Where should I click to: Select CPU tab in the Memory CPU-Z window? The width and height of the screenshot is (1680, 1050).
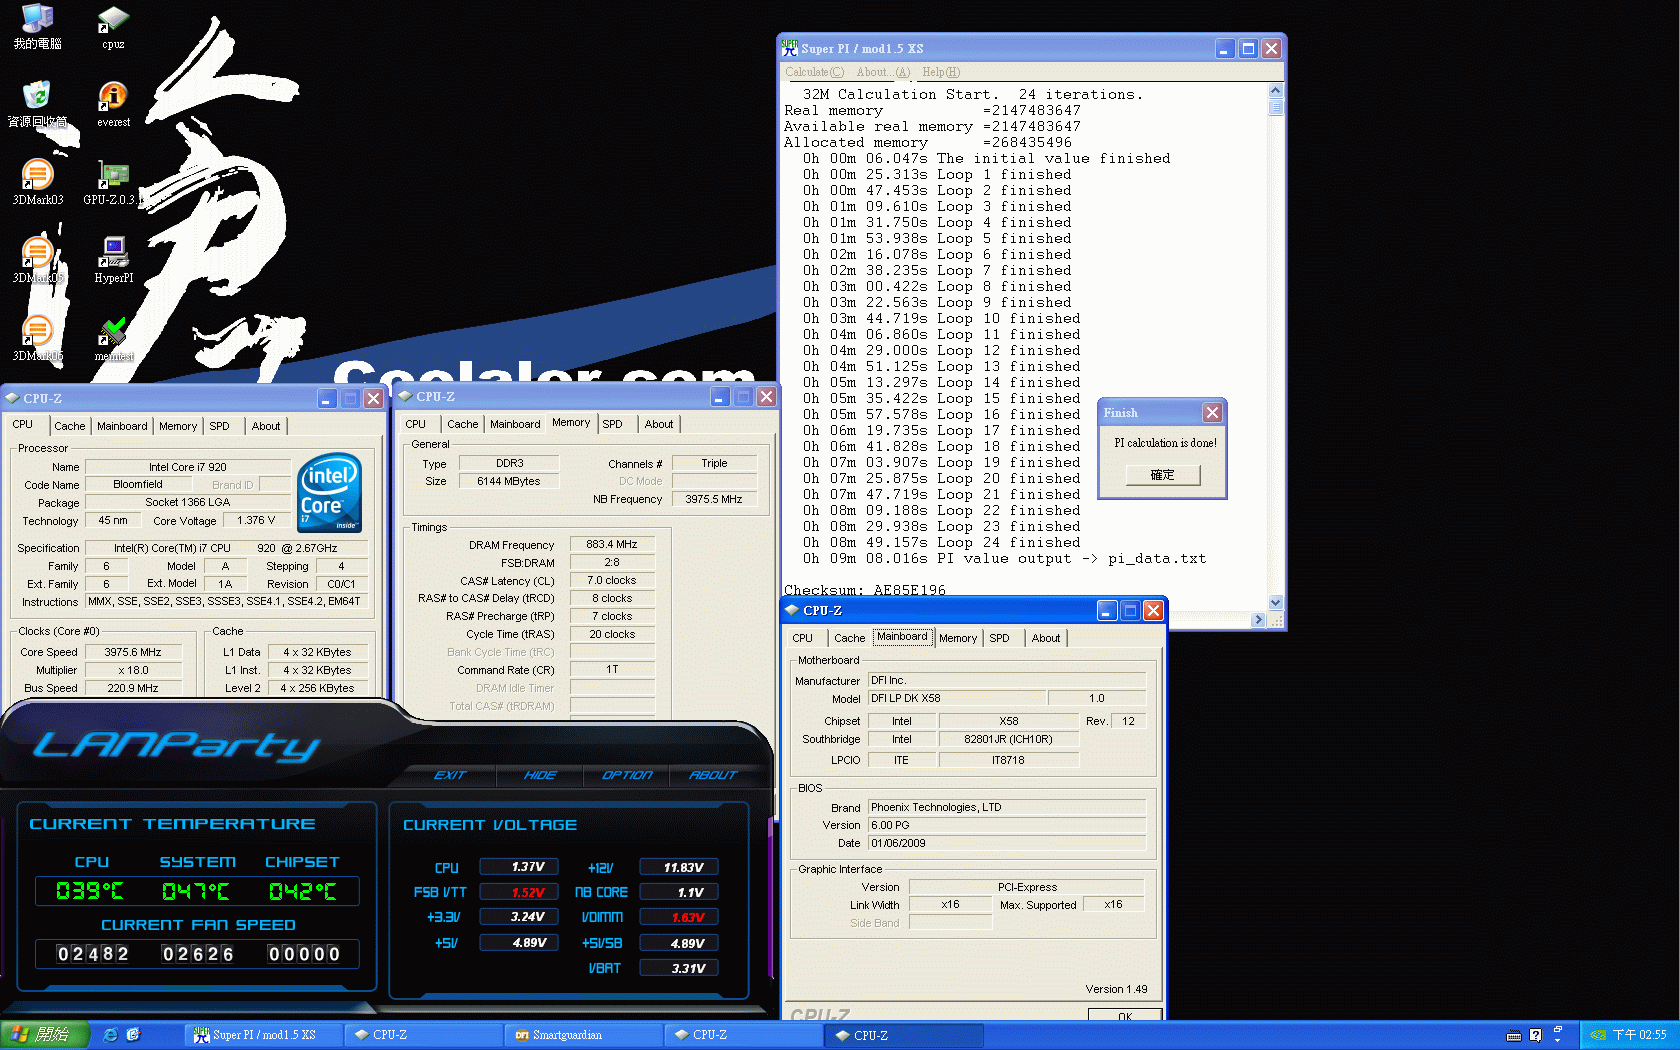416,424
